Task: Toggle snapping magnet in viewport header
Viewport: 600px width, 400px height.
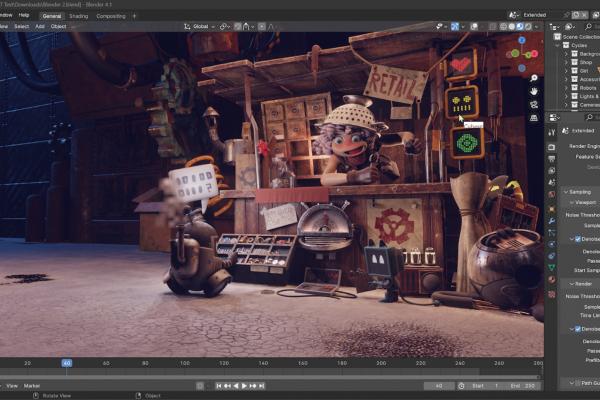Action: (x=238, y=26)
